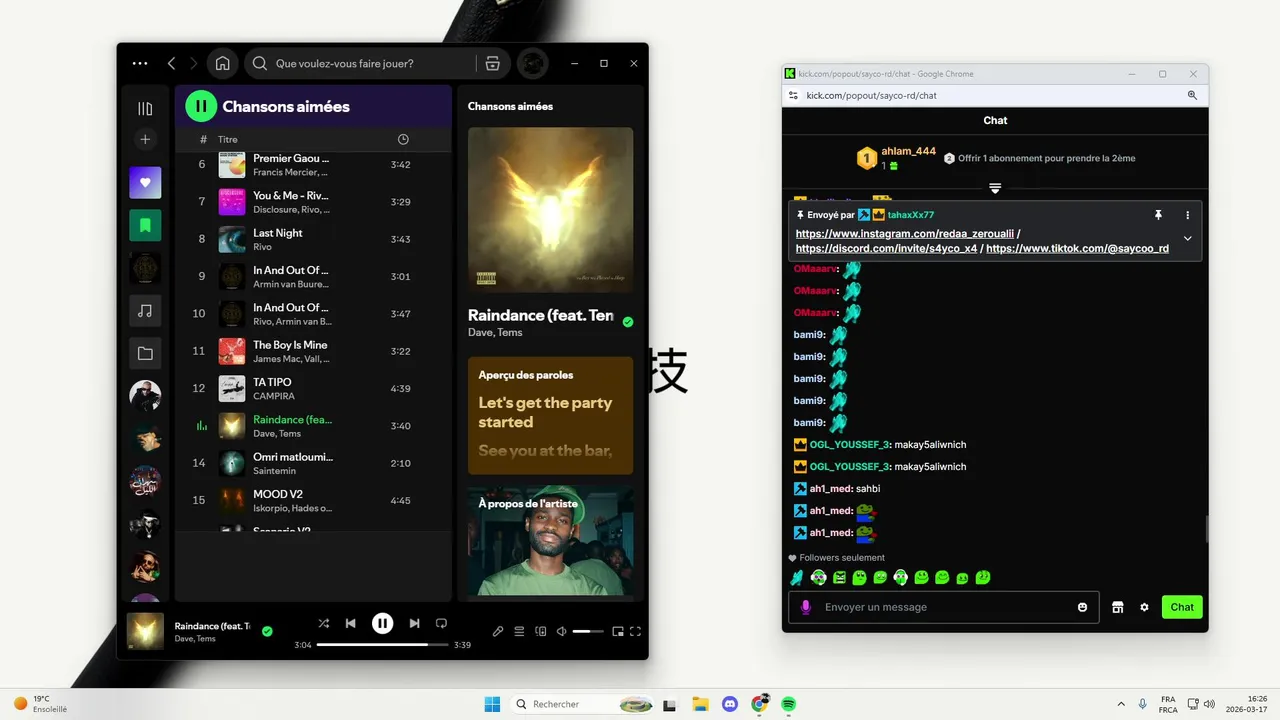This screenshot has width=1280, height=720.
Task: Click the Que voulez-vous faire jouer search field
Action: [360, 63]
